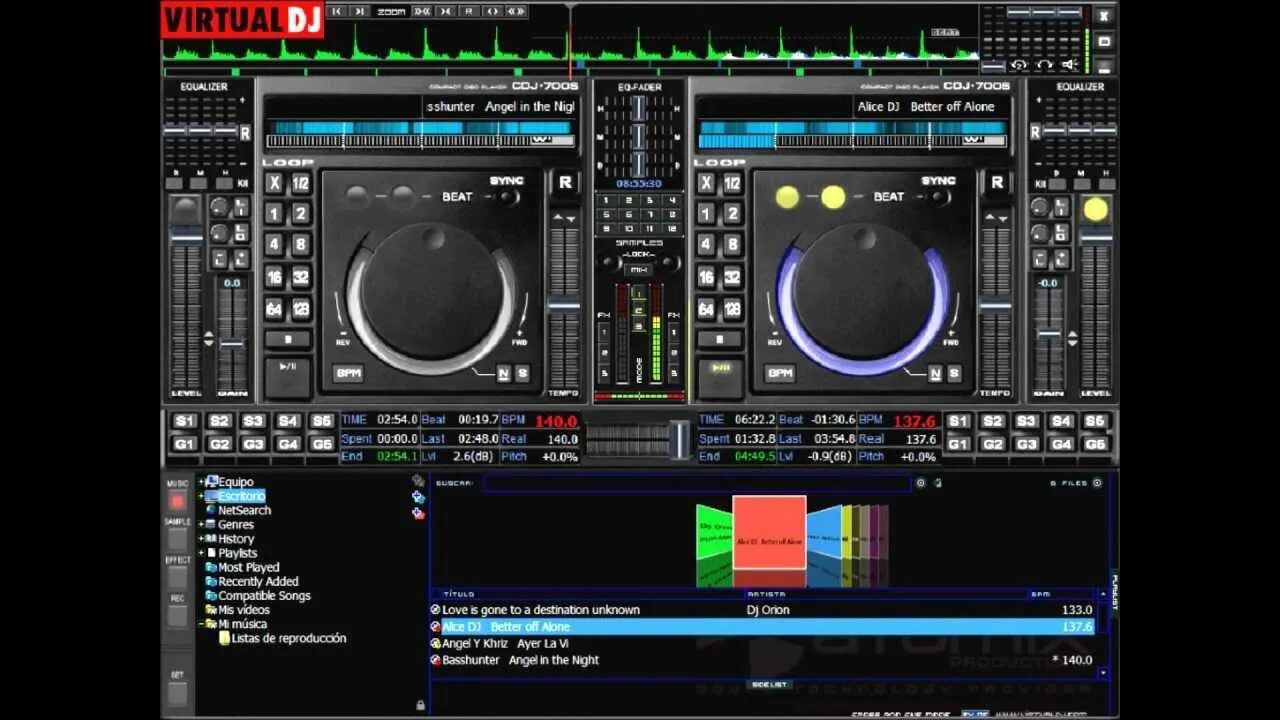1280x720 pixels.
Task: Click G4 button on left deck
Action: (x=288, y=444)
